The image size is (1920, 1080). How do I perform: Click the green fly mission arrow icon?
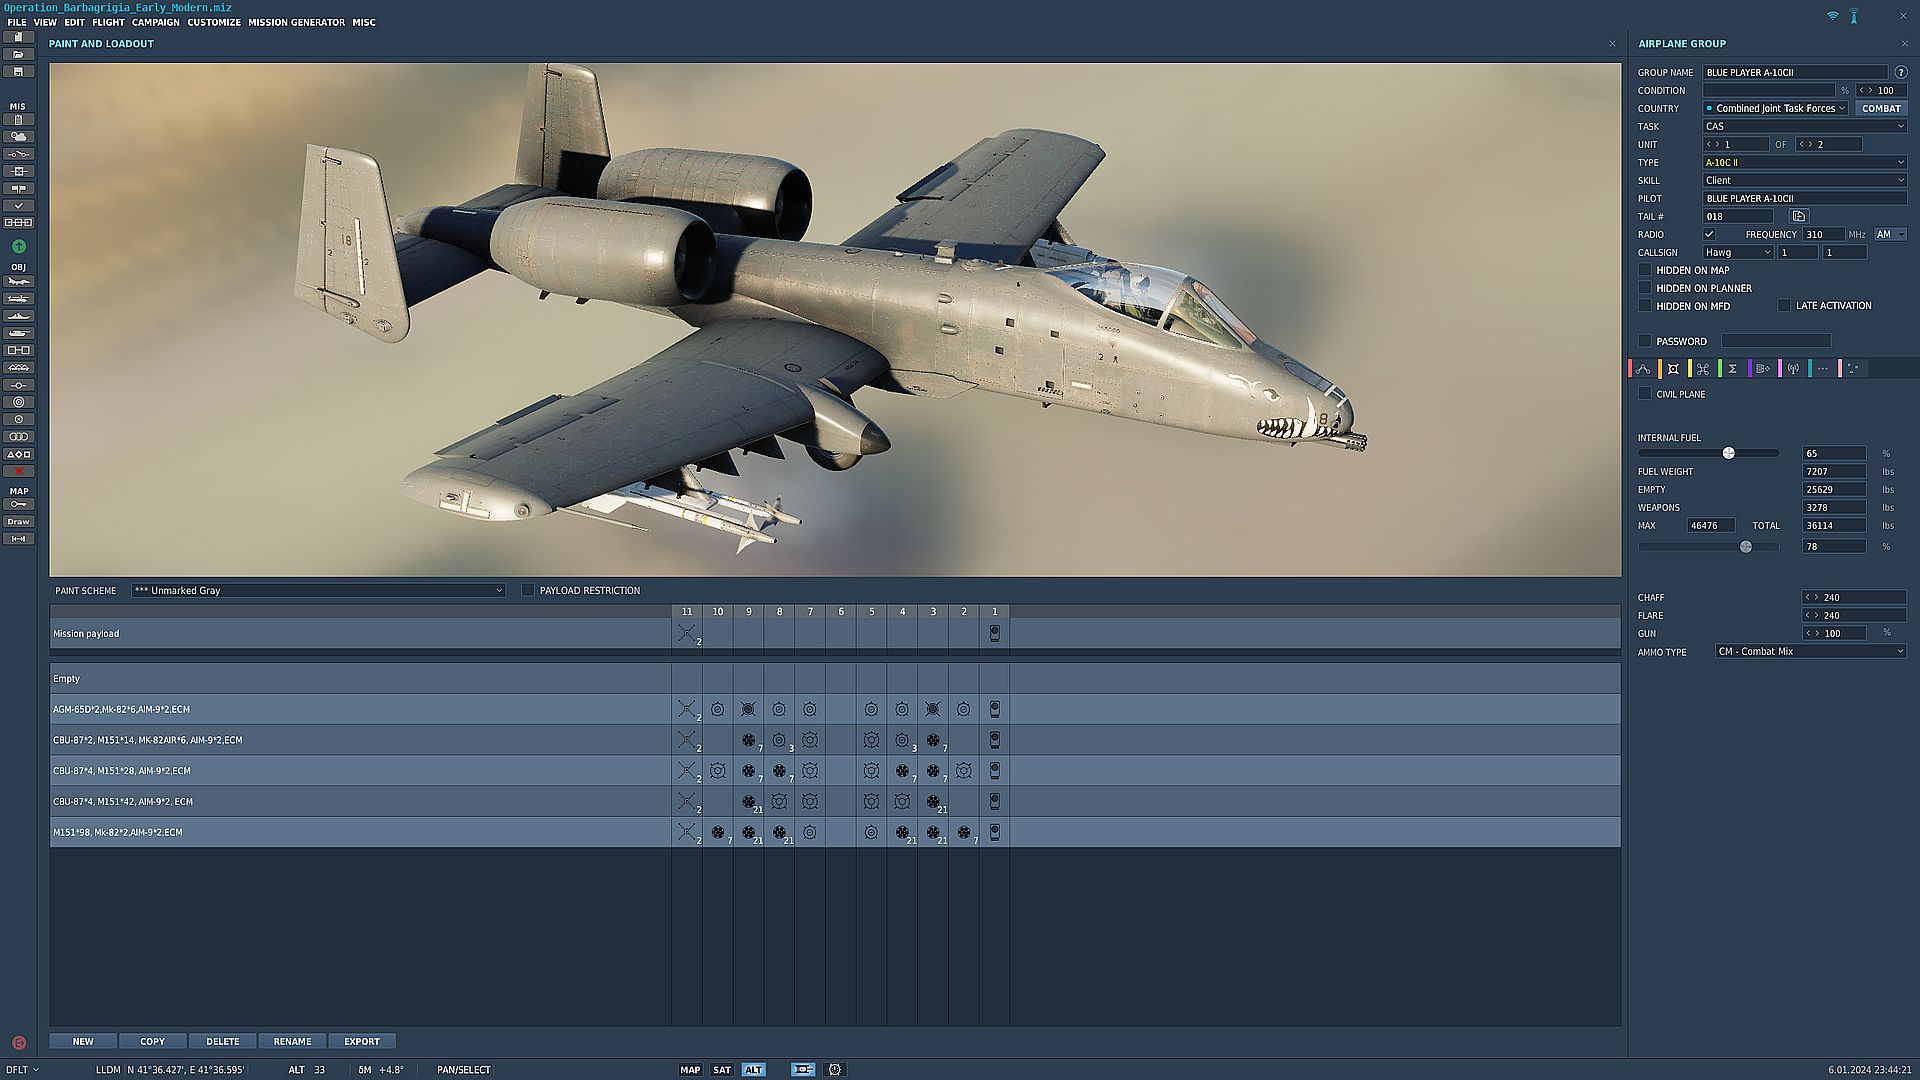[x=18, y=246]
